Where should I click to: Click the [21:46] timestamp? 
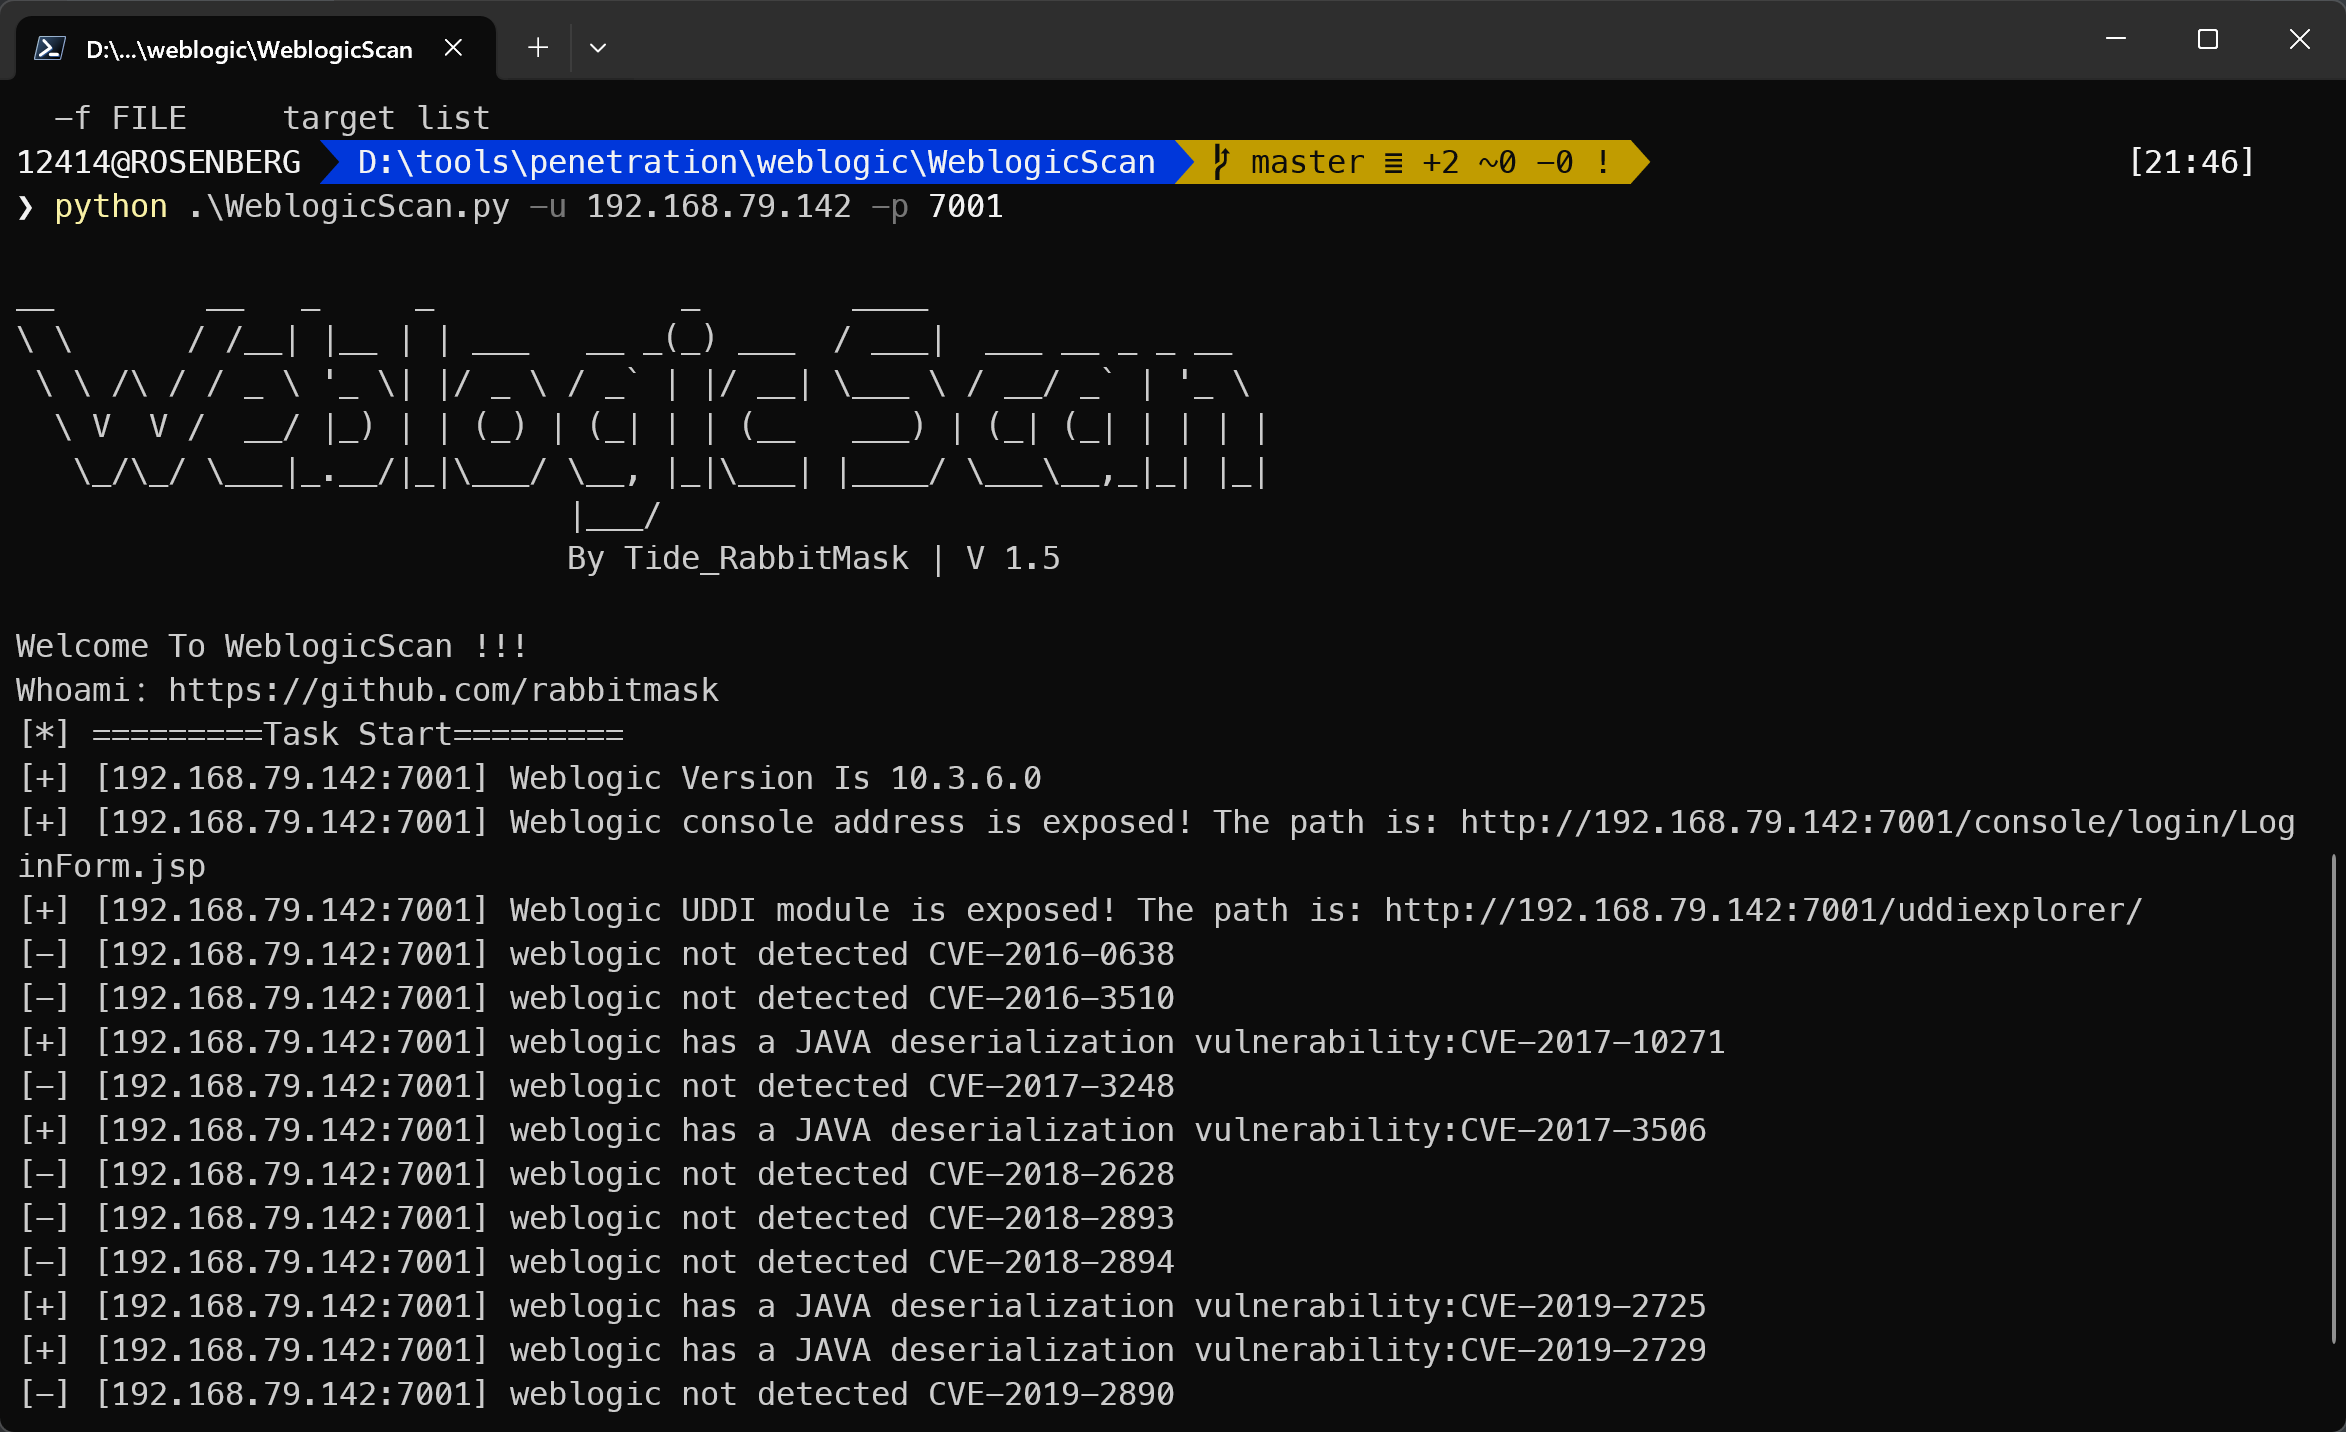tap(2191, 162)
